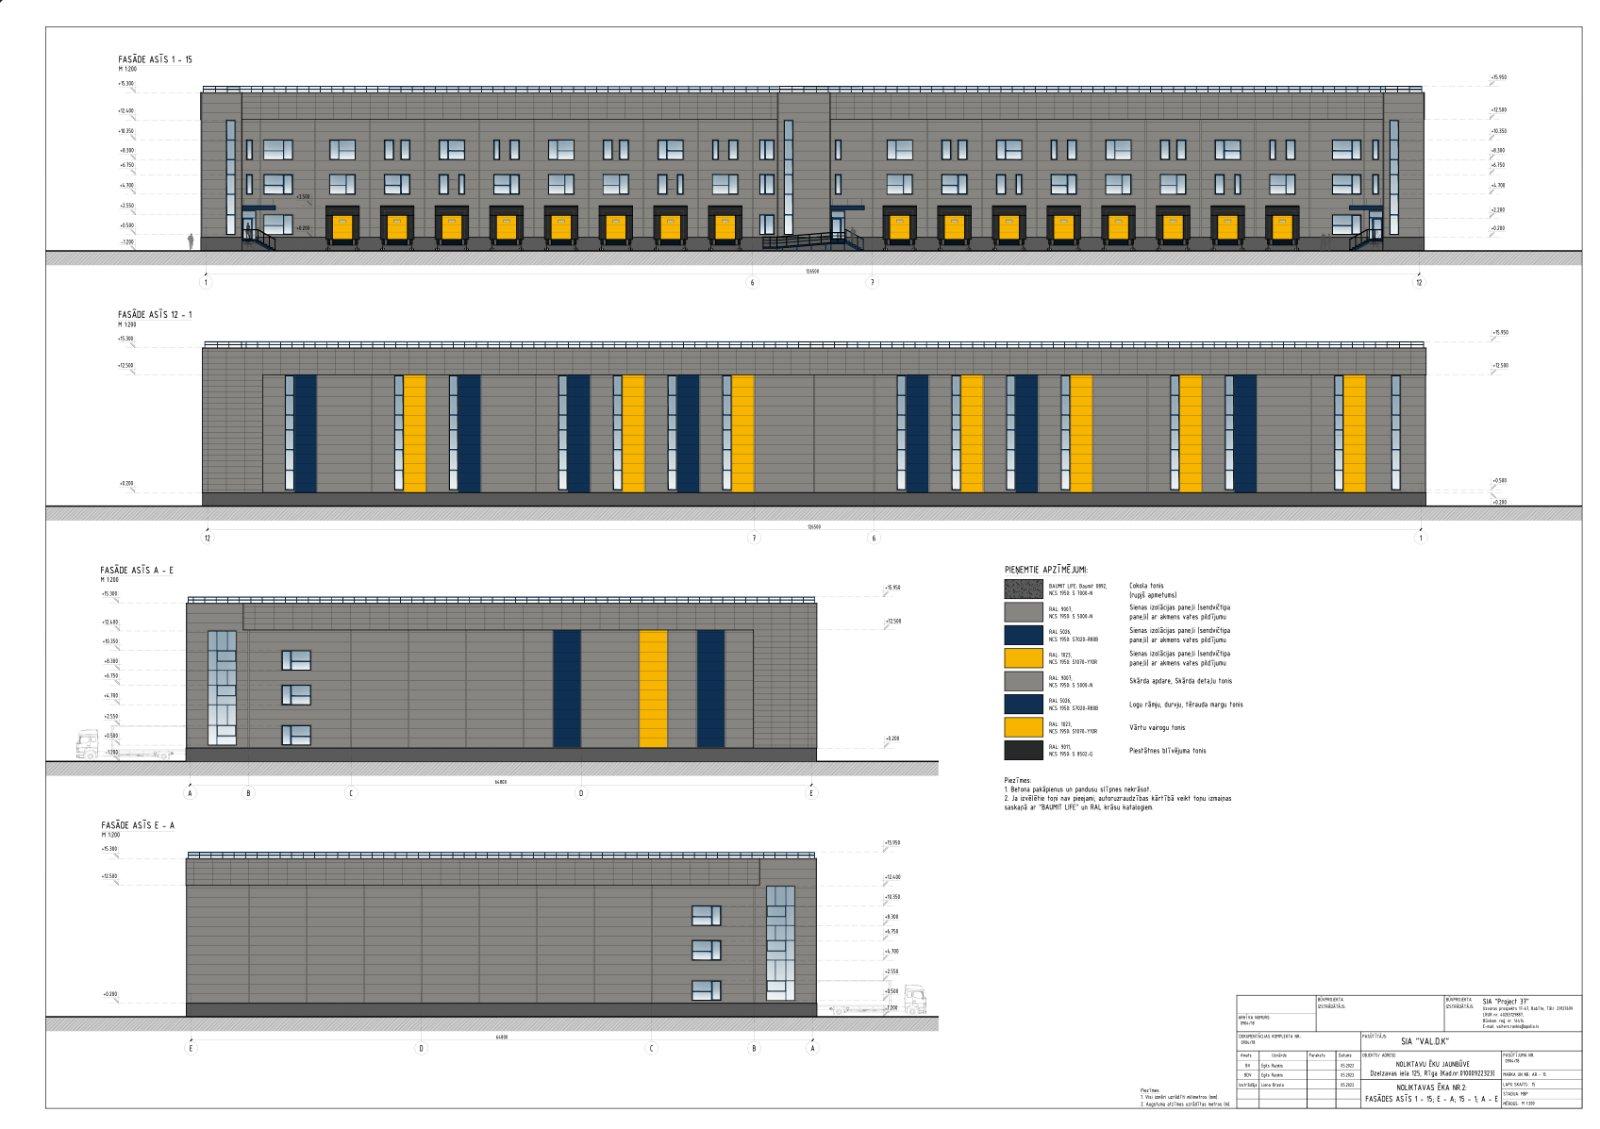Click the tall glazed stairwell window on facade A - E
Image resolution: width=1600 pixels, height=1129 pixels.
click(222, 688)
